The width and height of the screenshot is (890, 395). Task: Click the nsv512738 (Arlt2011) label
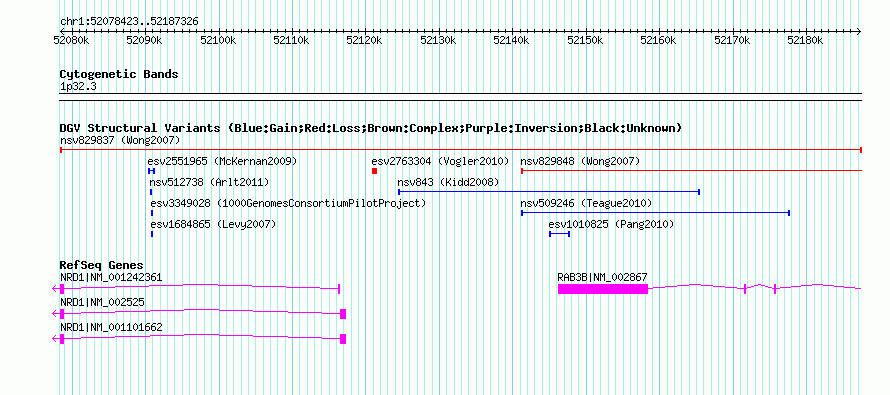pyautogui.click(x=209, y=182)
